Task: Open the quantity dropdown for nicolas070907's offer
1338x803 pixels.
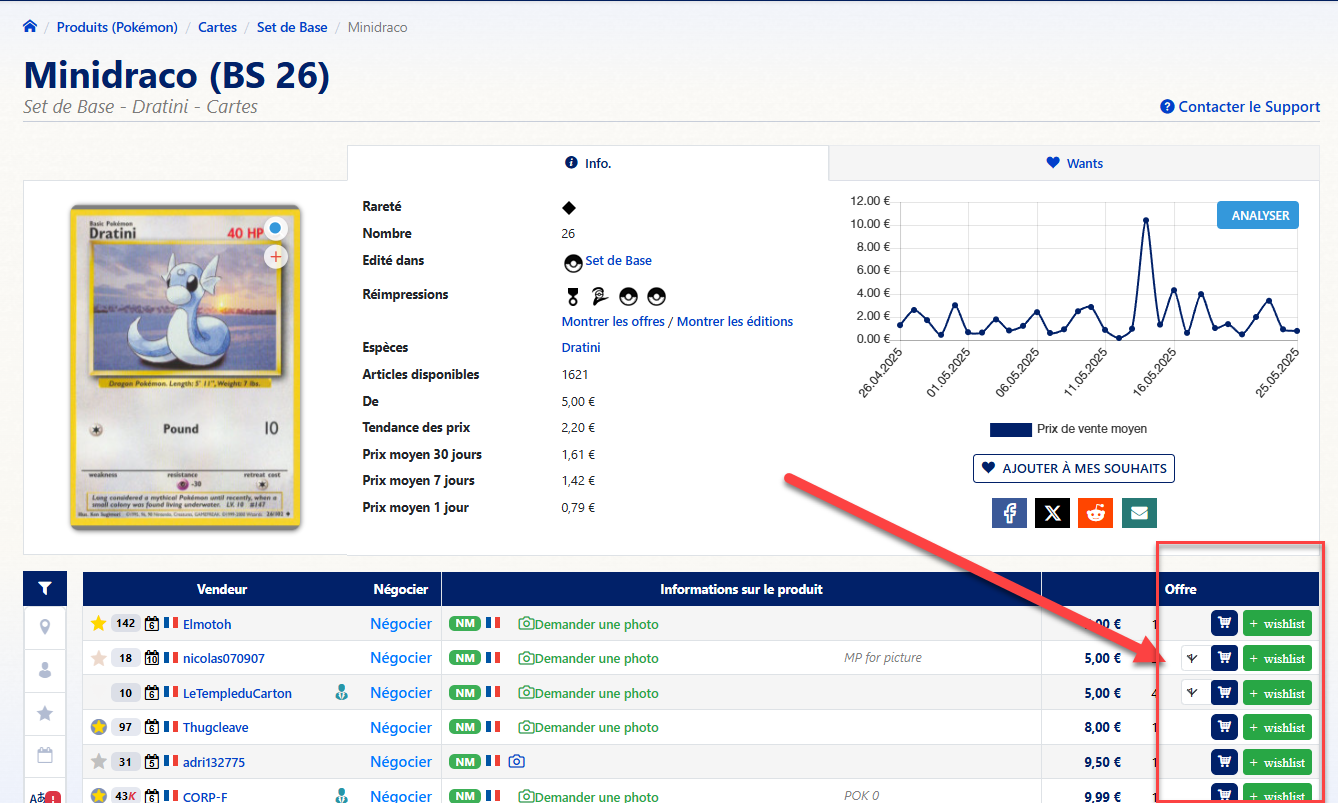Action: (1192, 658)
